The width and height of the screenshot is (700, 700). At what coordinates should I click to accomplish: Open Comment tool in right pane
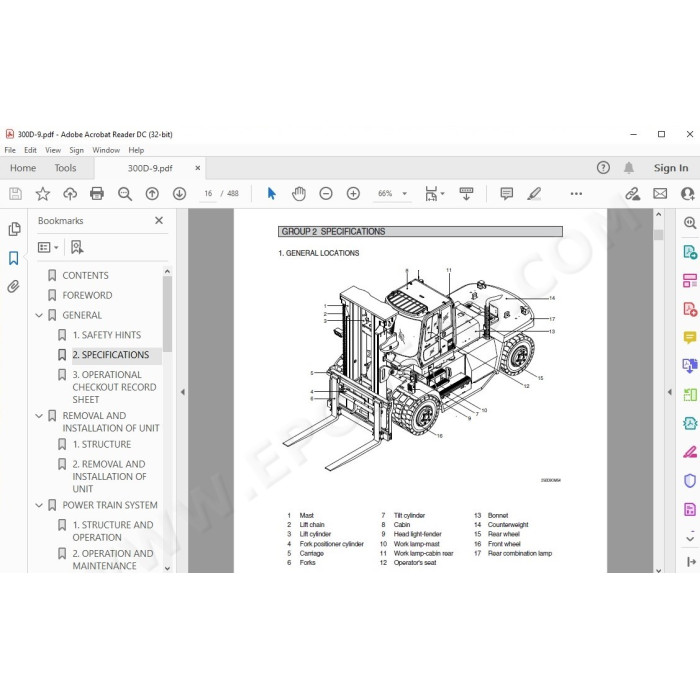click(x=690, y=337)
